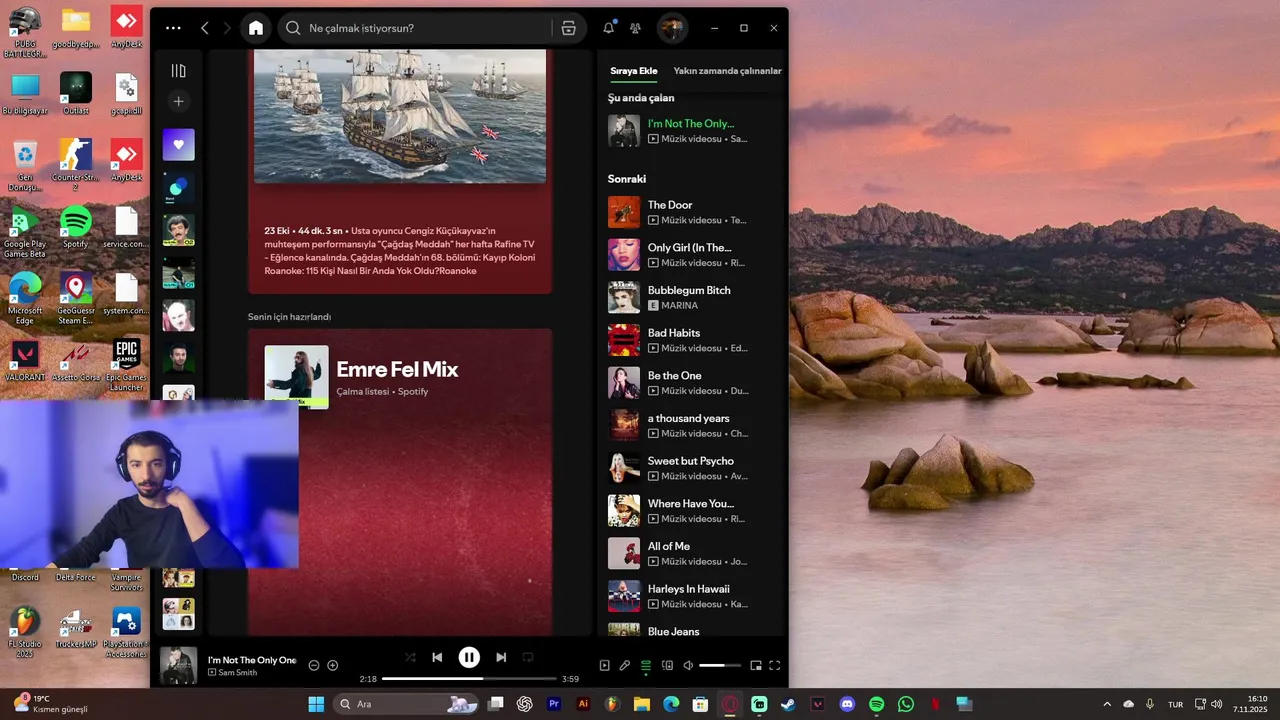Open the miniplayer
Image resolution: width=1280 pixels, height=720 pixels.
coord(756,665)
